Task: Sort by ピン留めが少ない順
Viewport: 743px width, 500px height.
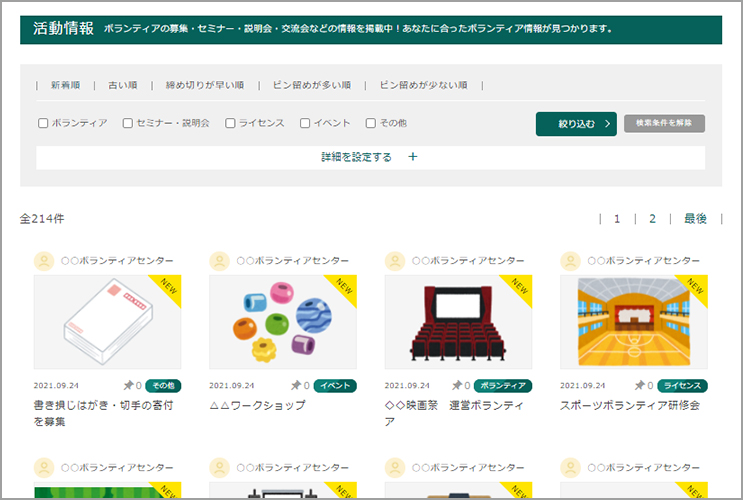Action: [x=424, y=85]
